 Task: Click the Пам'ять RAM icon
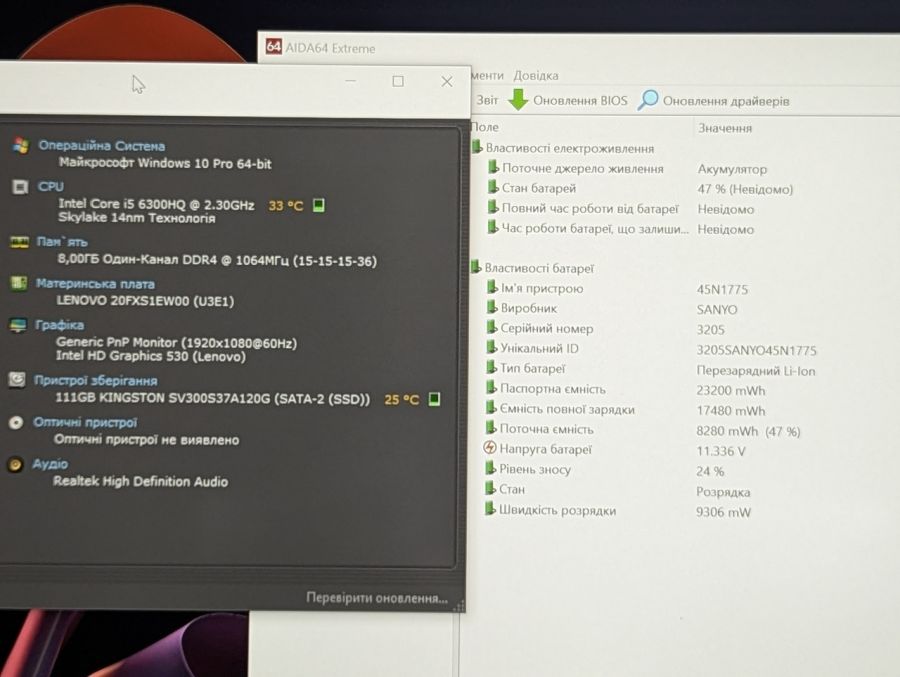tap(20, 242)
